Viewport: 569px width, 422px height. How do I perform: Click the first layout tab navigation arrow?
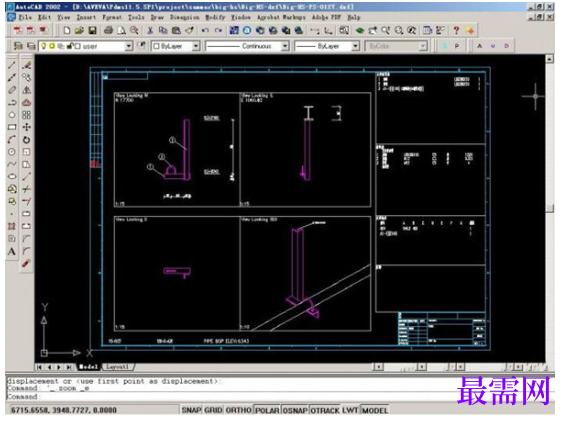(x=40, y=367)
